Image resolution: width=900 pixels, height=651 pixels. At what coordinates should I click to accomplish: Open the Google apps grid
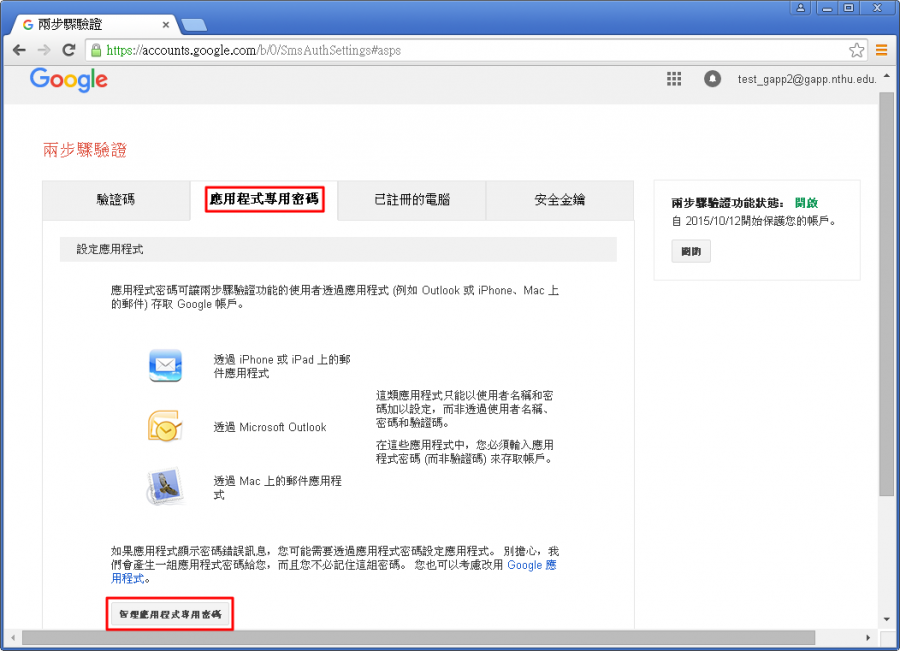[674, 79]
